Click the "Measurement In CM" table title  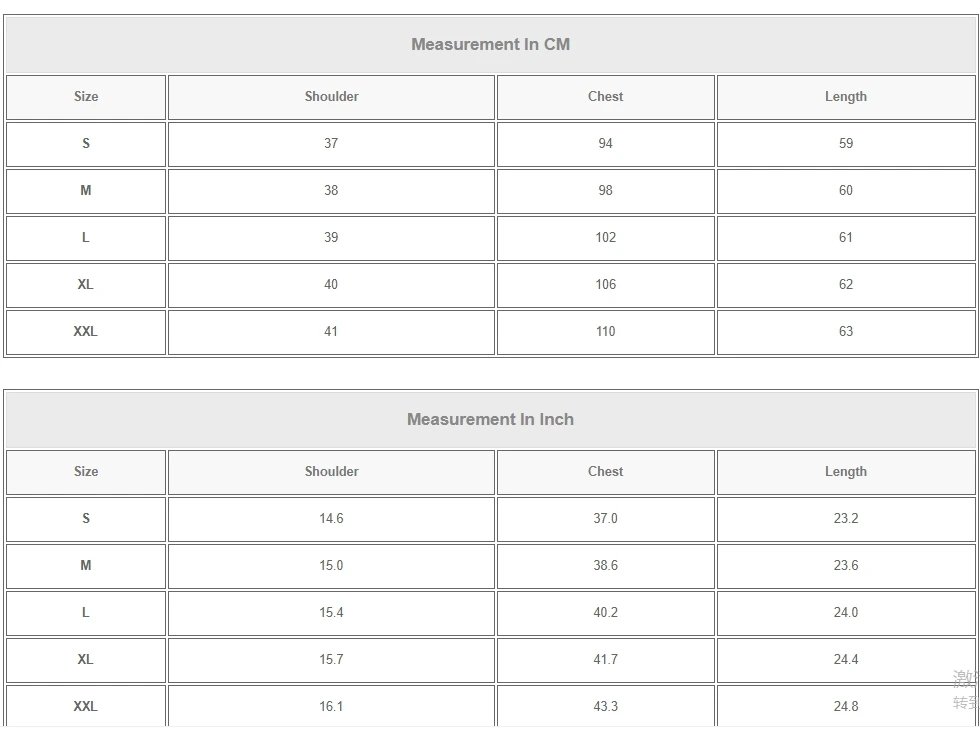pyautogui.click(x=490, y=44)
